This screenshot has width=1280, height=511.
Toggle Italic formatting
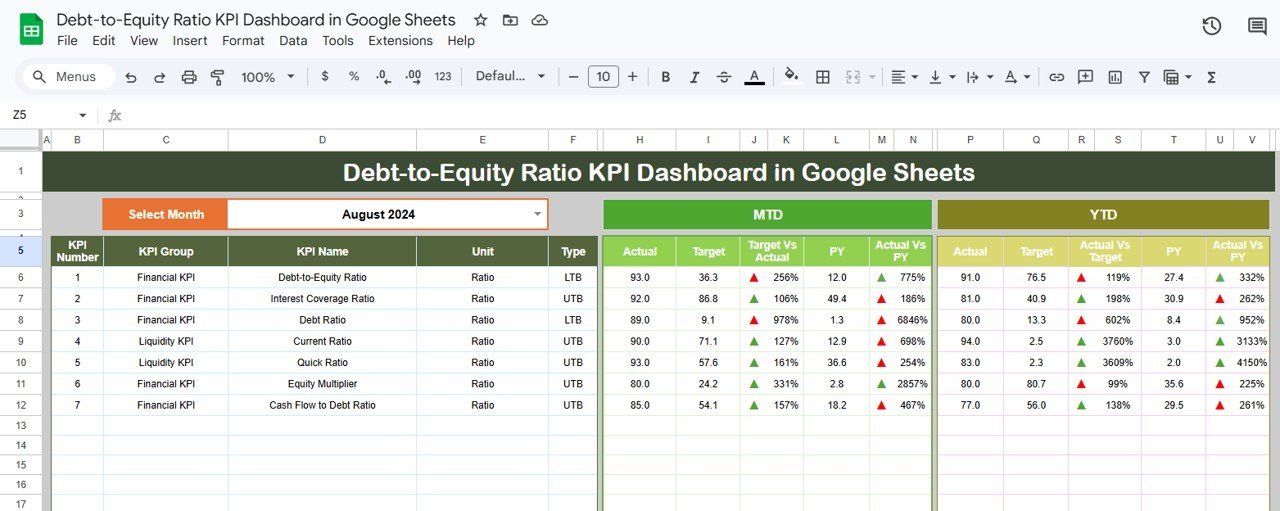click(695, 77)
